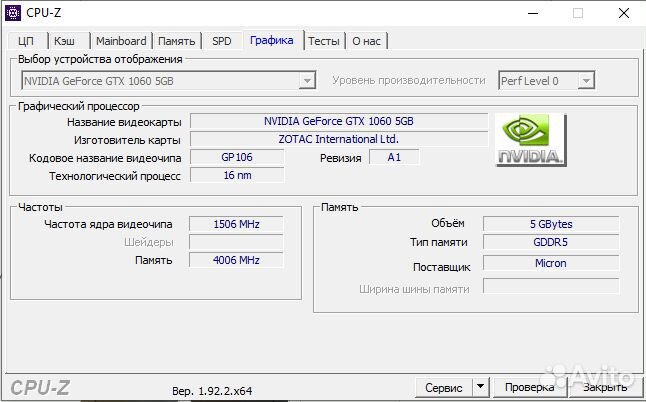646x402 pixels.
Task: Click the Изготовитель карты label
Action: (x=127, y=140)
